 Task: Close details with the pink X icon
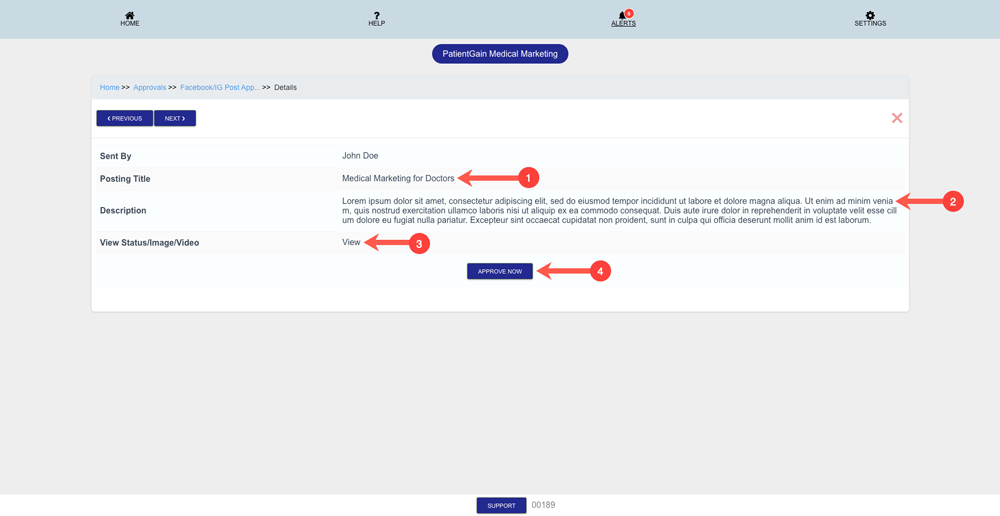tap(897, 118)
